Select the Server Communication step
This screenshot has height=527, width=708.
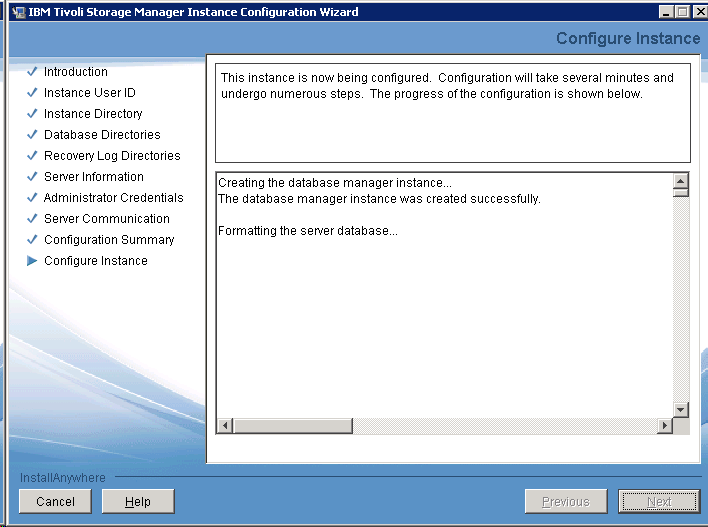point(106,219)
